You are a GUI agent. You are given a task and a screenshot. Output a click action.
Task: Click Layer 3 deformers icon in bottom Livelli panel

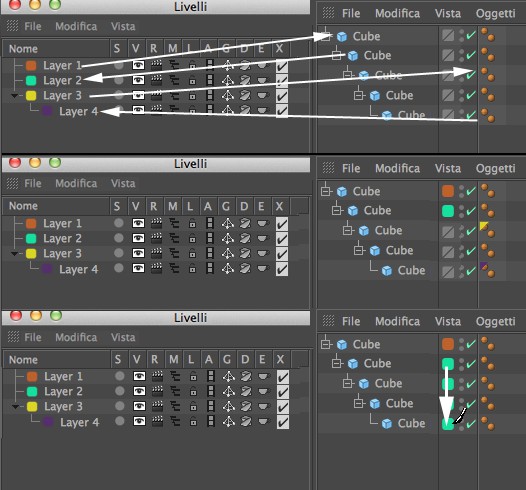tap(246, 406)
